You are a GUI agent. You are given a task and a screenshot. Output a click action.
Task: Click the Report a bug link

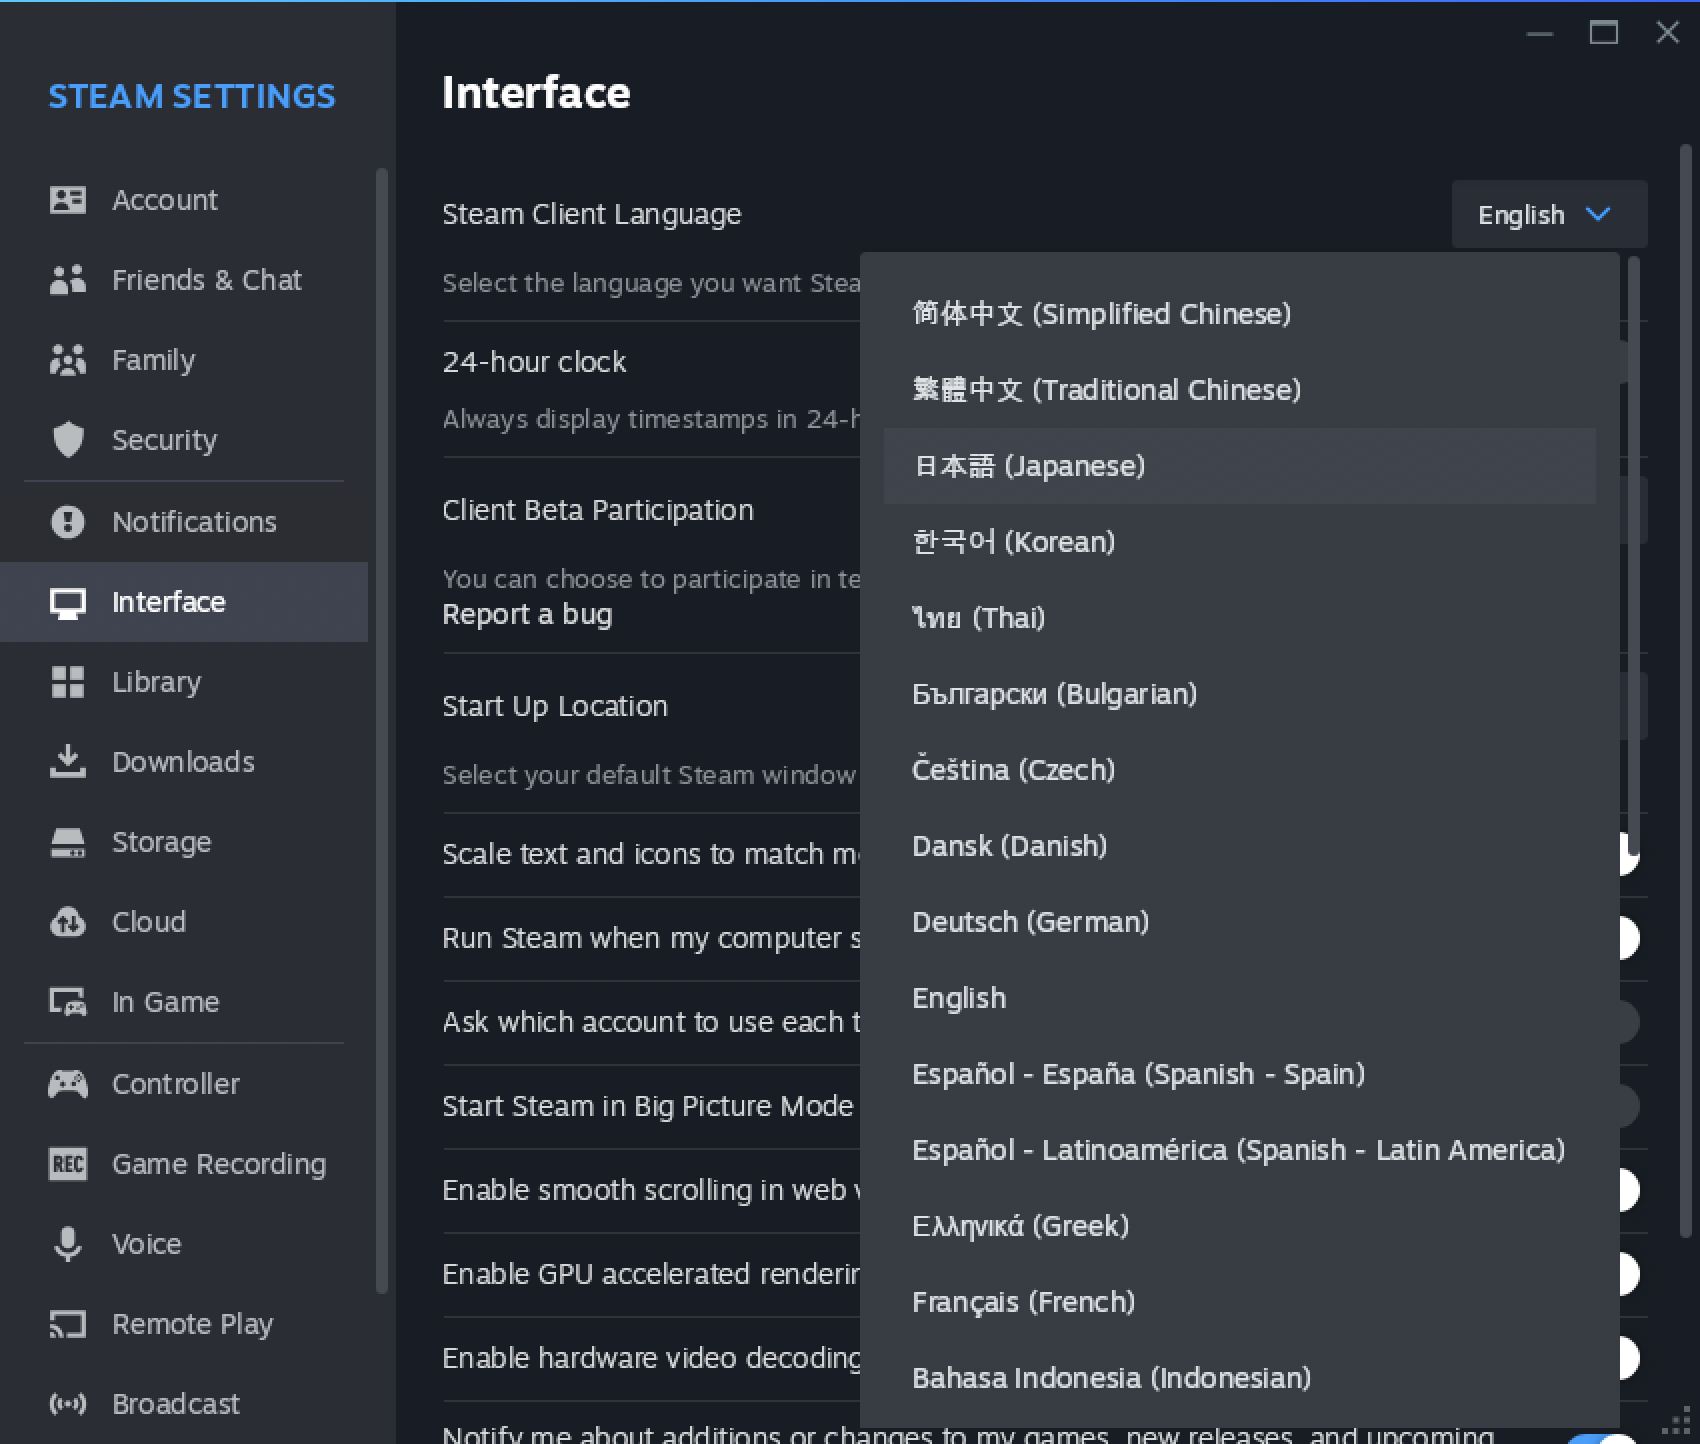point(527,614)
